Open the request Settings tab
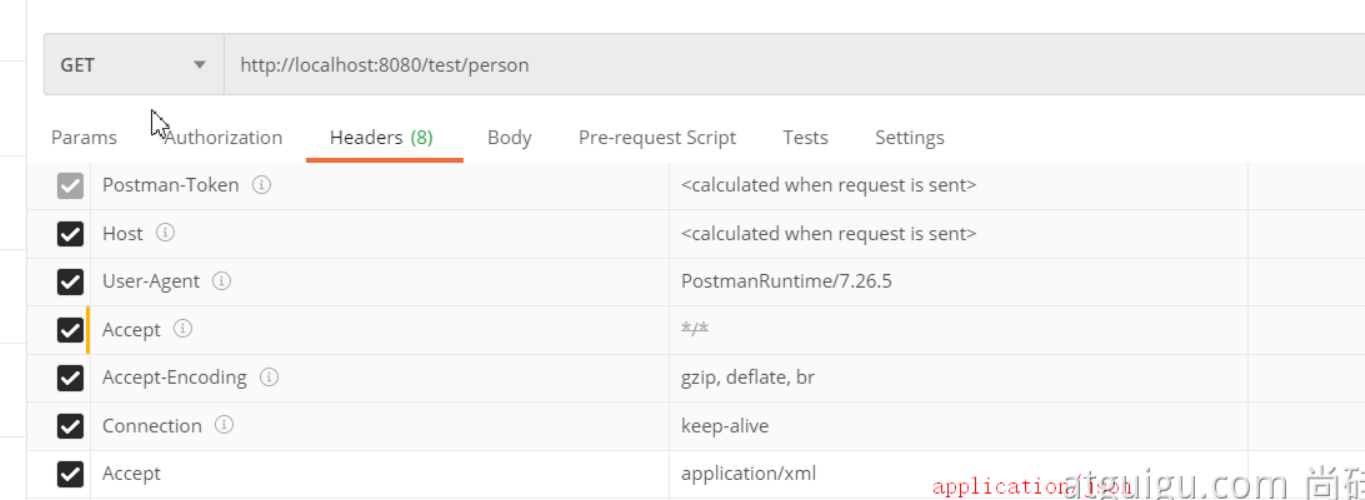This screenshot has width=1365, height=500. tap(909, 138)
